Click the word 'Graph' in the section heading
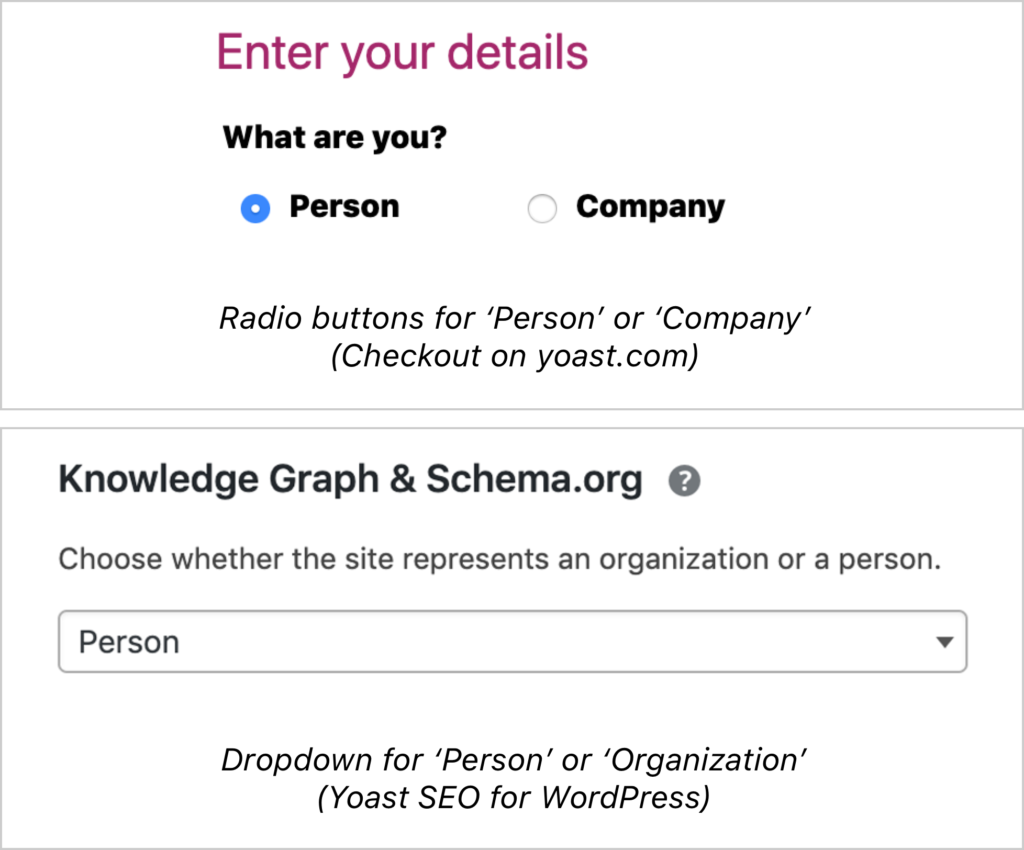The image size is (1024, 850). point(324,481)
